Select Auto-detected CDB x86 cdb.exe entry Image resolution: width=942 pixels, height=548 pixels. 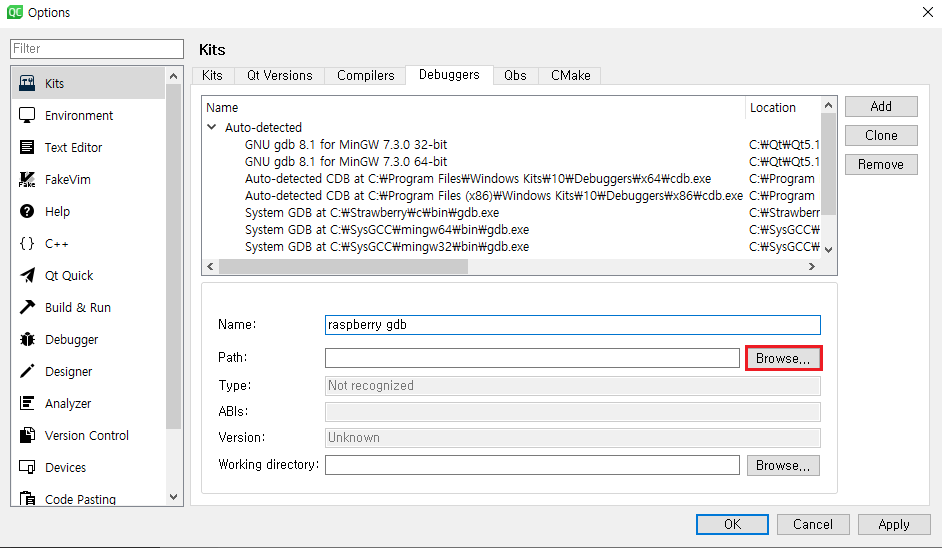(x=493, y=195)
